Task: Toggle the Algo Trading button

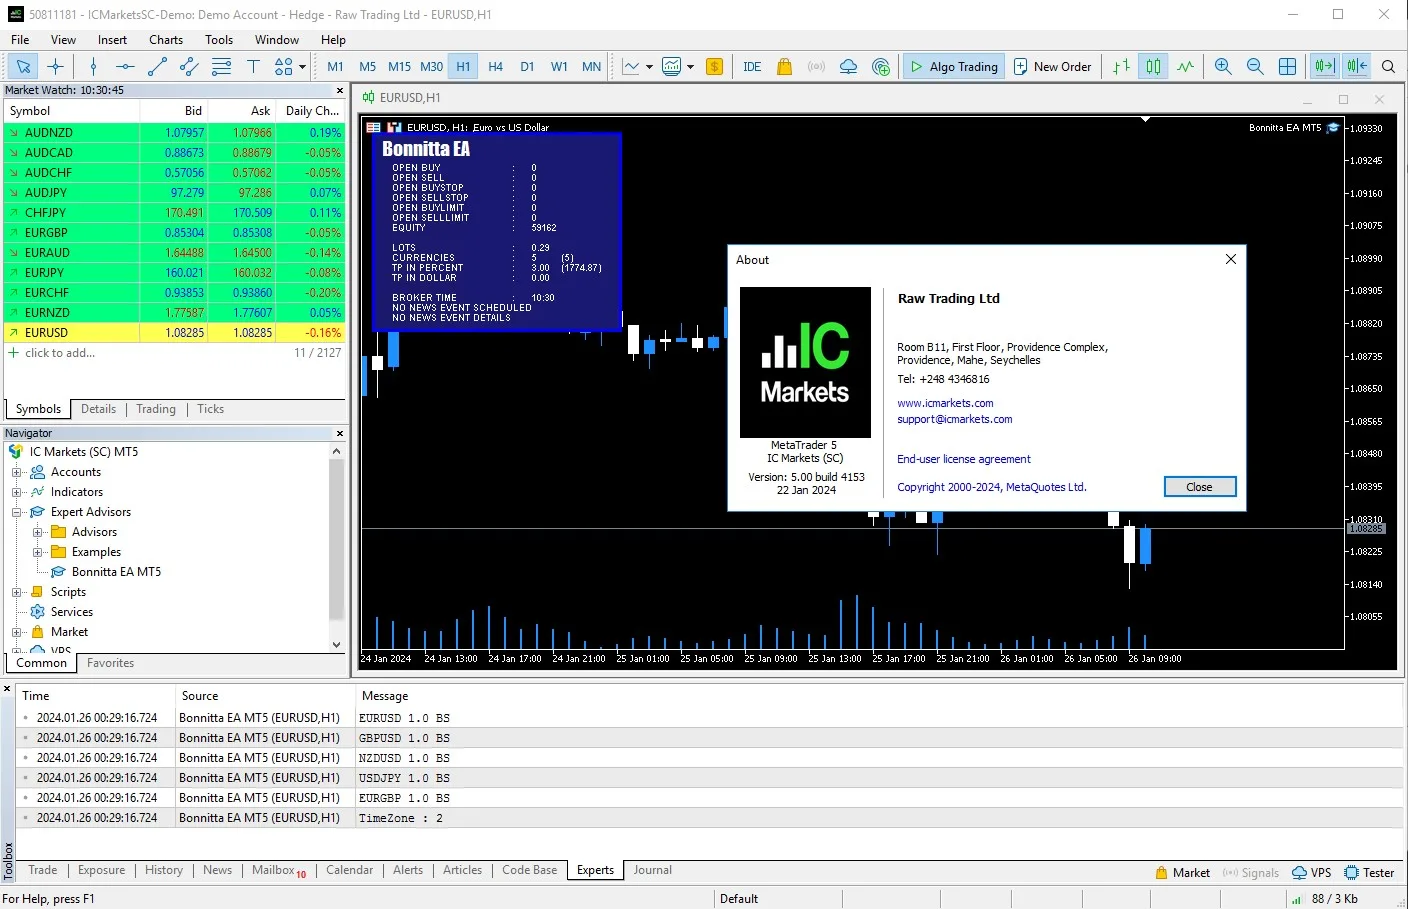Action: (x=953, y=67)
